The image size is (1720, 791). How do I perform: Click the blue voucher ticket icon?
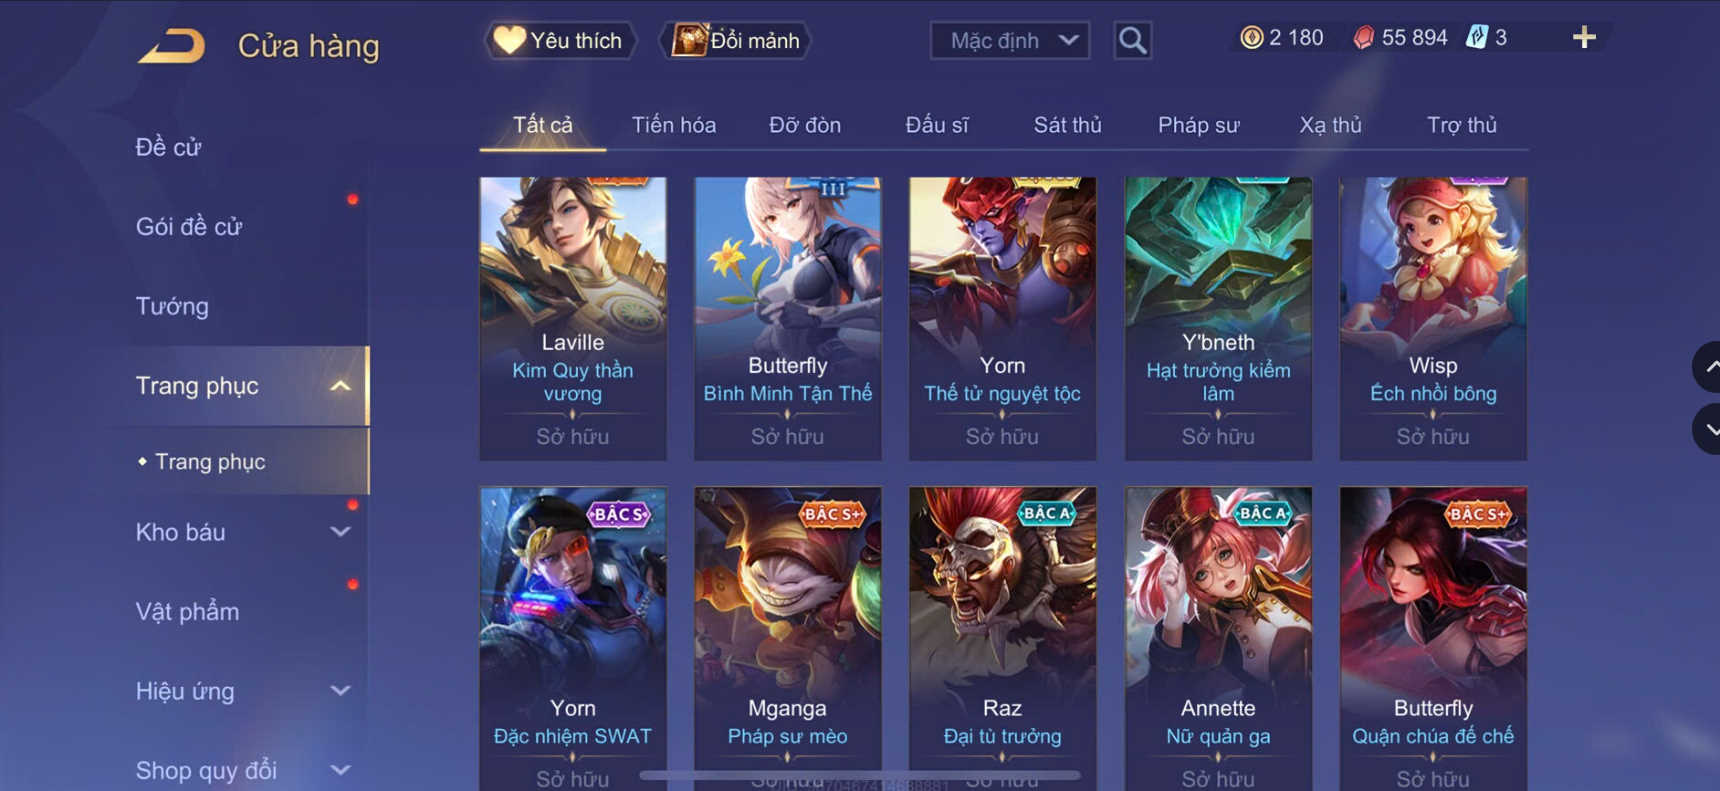pos(1476,38)
